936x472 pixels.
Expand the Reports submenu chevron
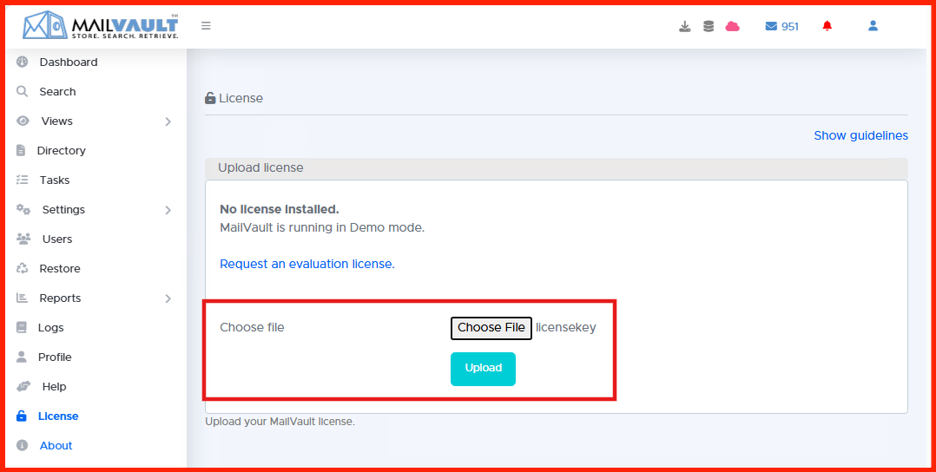(168, 298)
